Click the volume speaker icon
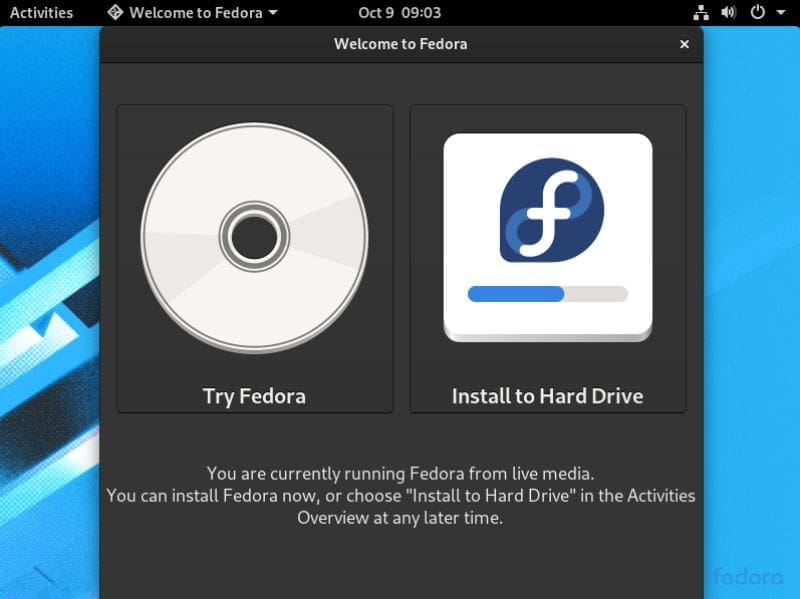The height and width of the screenshot is (599, 800). (729, 13)
